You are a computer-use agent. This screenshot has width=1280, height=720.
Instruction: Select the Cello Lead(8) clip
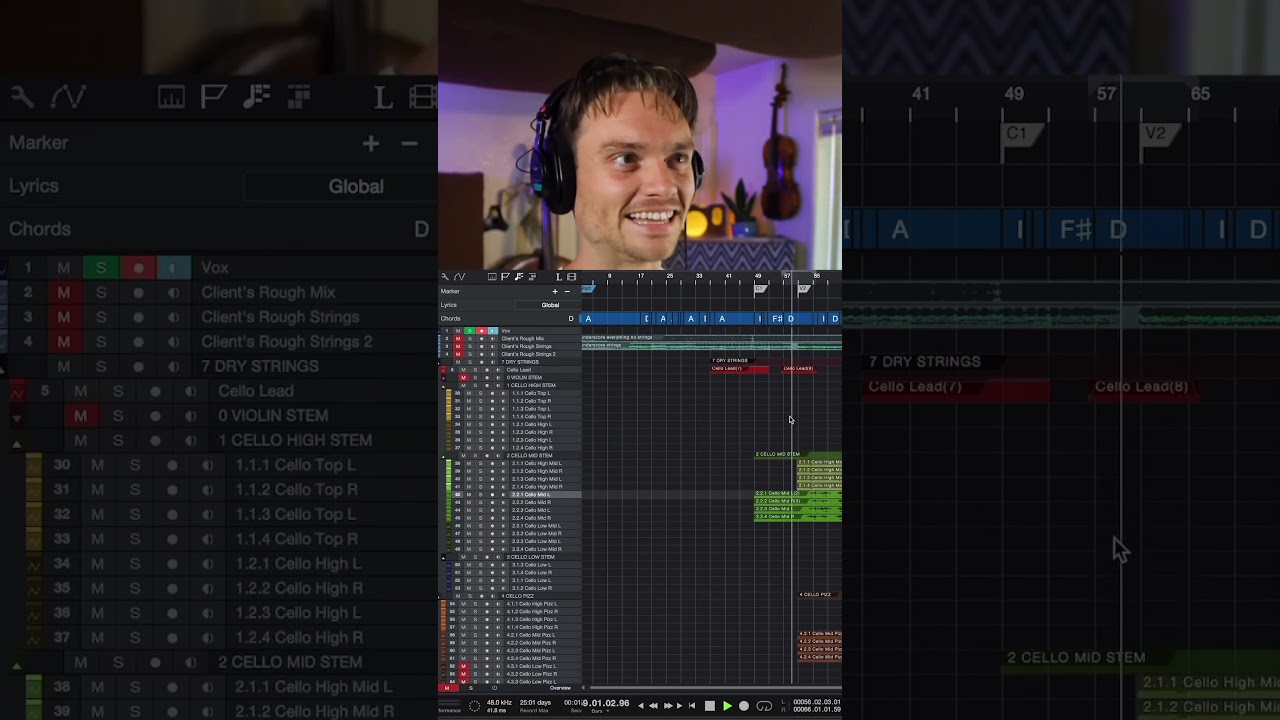(799, 369)
